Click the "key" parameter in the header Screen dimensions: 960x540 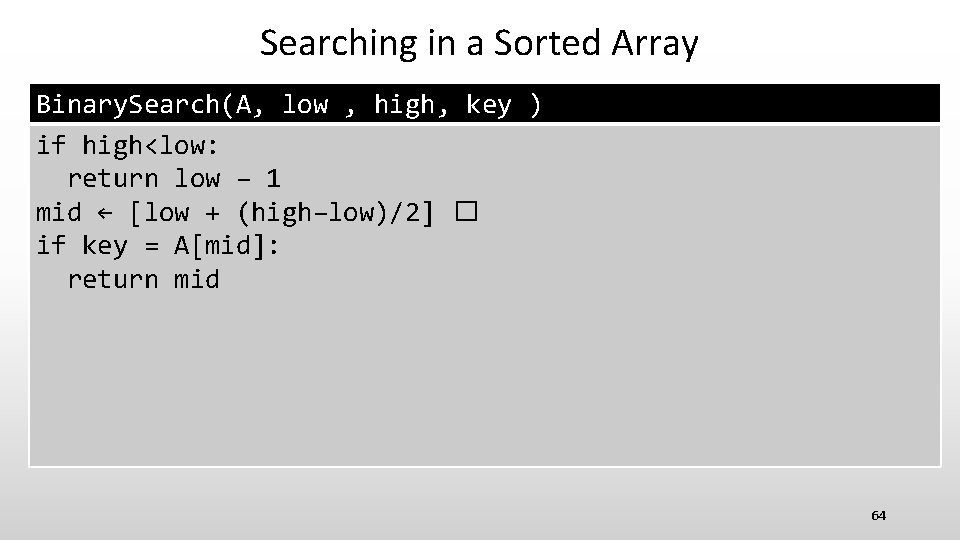[488, 104]
